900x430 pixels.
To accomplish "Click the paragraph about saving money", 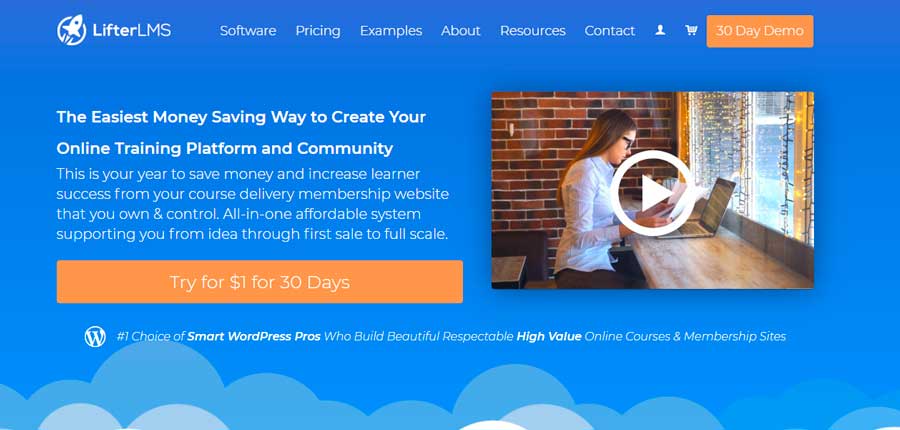I will click(x=253, y=204).
